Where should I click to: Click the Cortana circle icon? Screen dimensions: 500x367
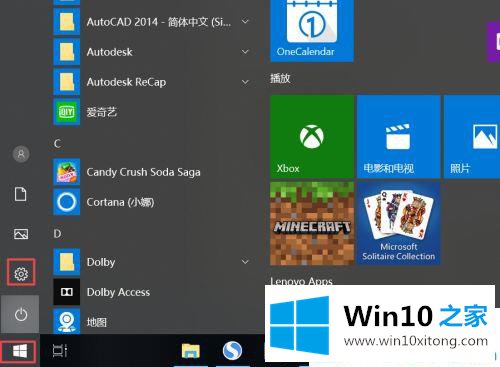(x=67, y=202)
